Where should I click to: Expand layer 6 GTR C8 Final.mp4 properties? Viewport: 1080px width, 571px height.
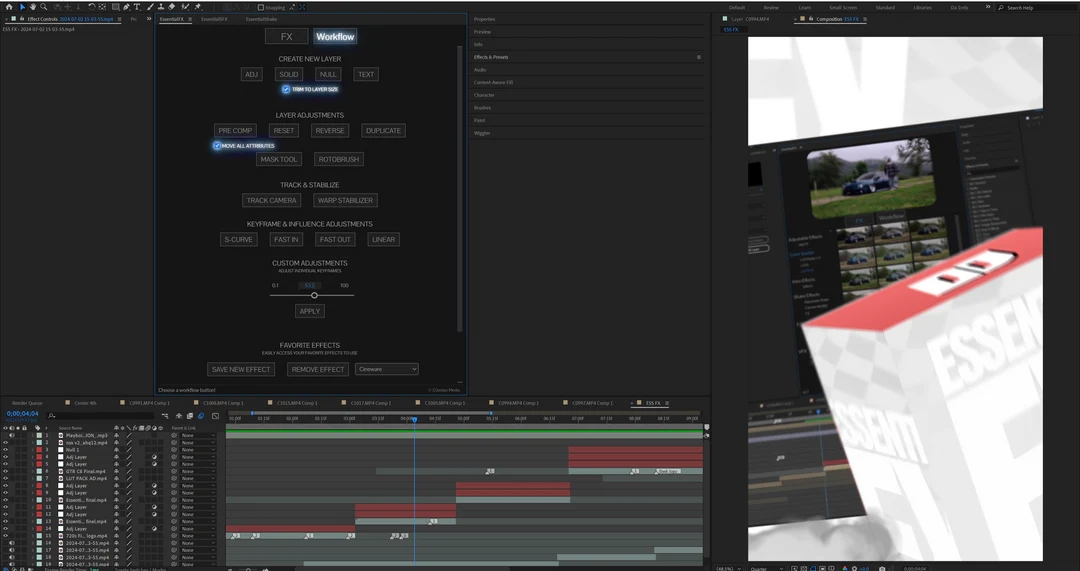tap(31, 471)
